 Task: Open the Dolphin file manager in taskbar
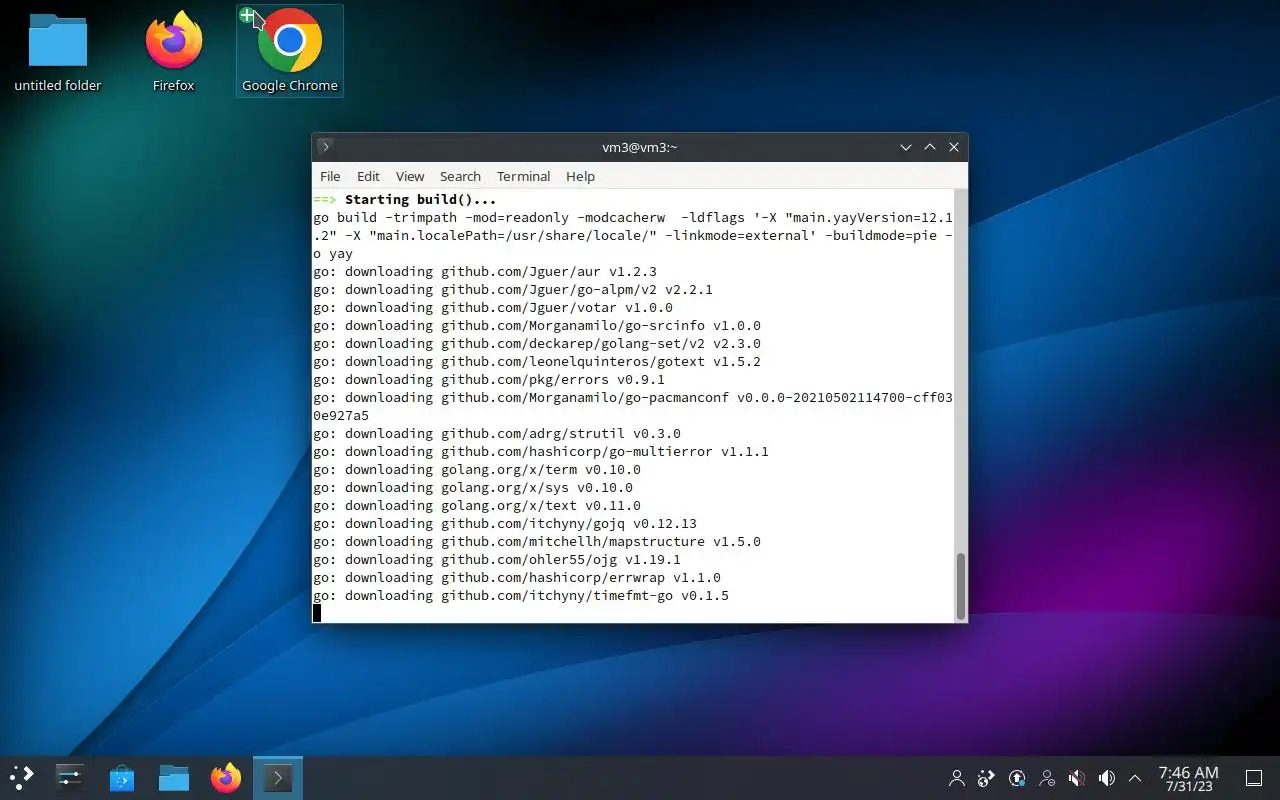[x=174, y=777]
